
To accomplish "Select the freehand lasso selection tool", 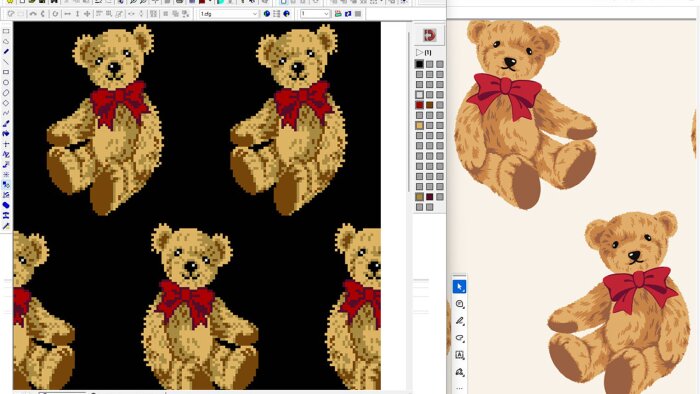I will coord(6,41).
